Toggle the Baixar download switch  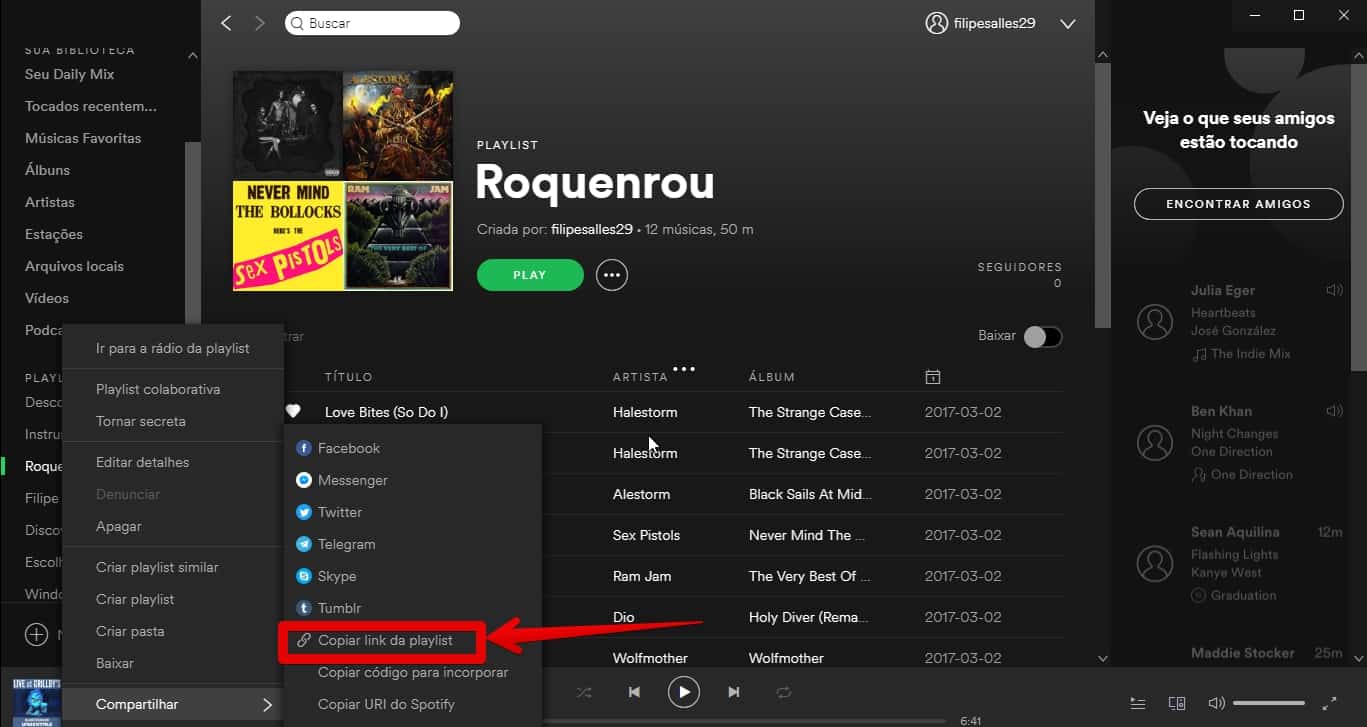tap(1042, 337)
